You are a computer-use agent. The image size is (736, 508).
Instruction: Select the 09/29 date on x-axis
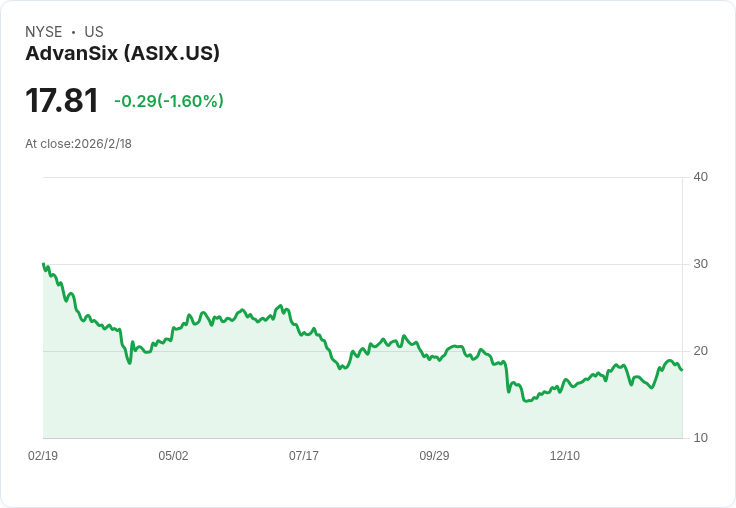[434, 456]
